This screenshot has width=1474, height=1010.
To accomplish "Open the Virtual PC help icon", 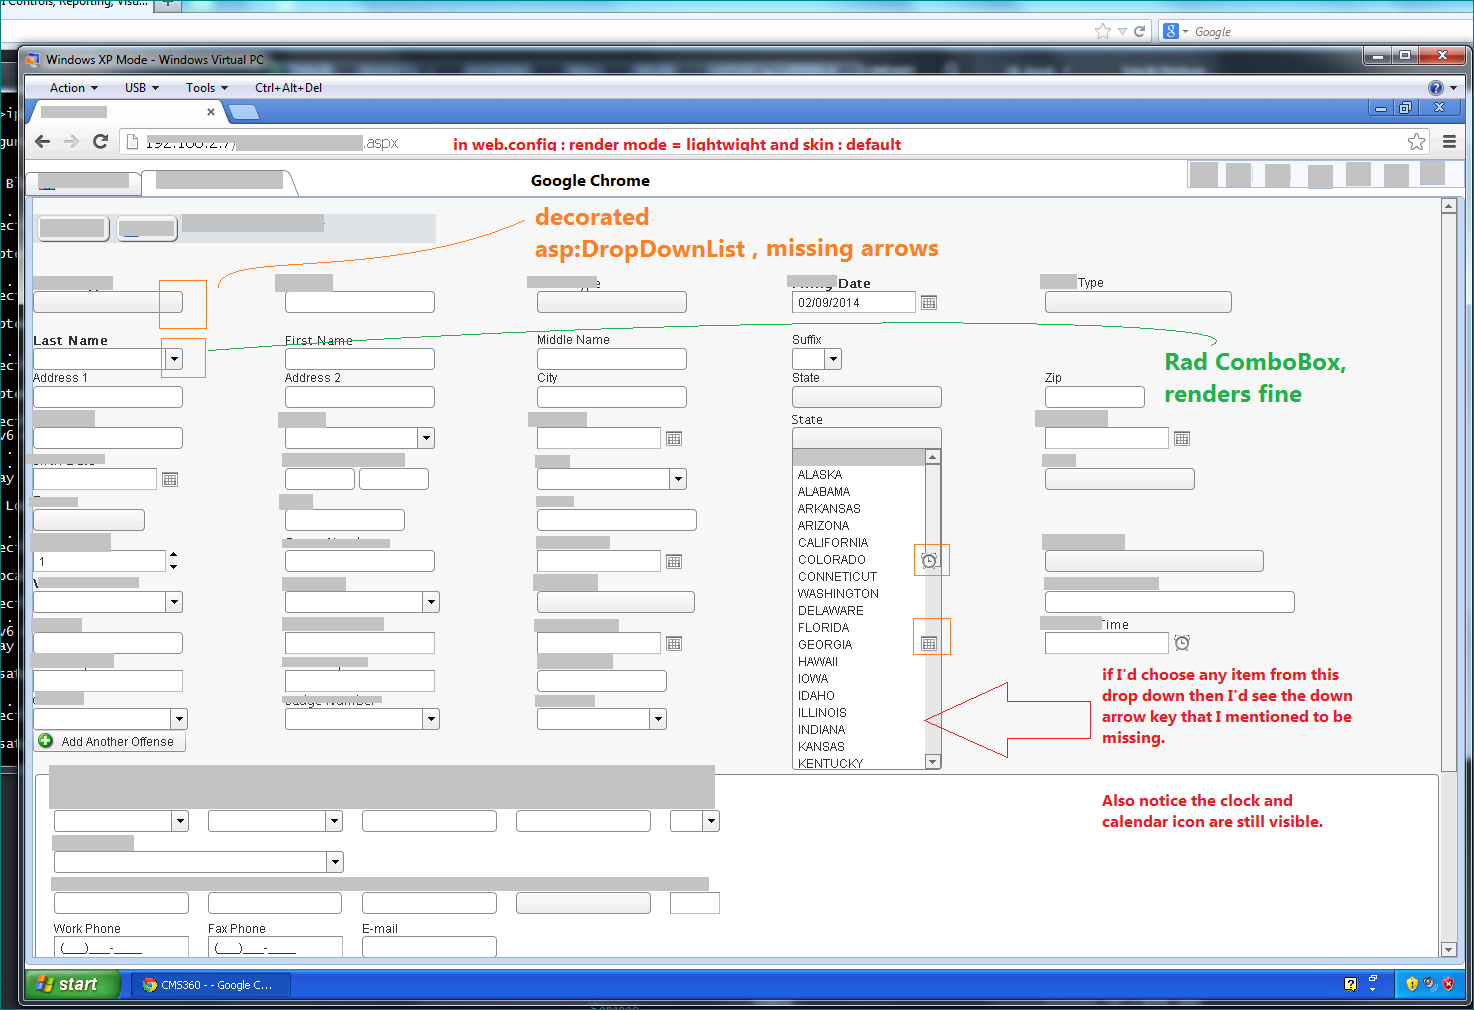I will tap(1436, 88).
